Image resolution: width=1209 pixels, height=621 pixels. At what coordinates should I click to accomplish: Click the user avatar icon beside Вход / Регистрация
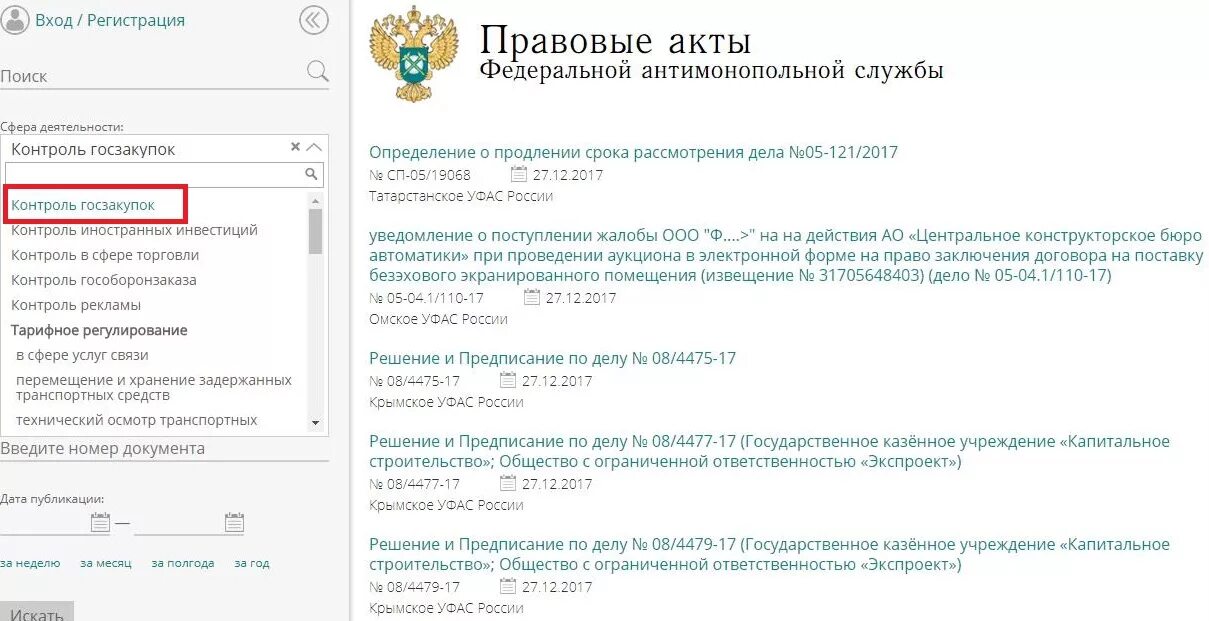(14, 19)
